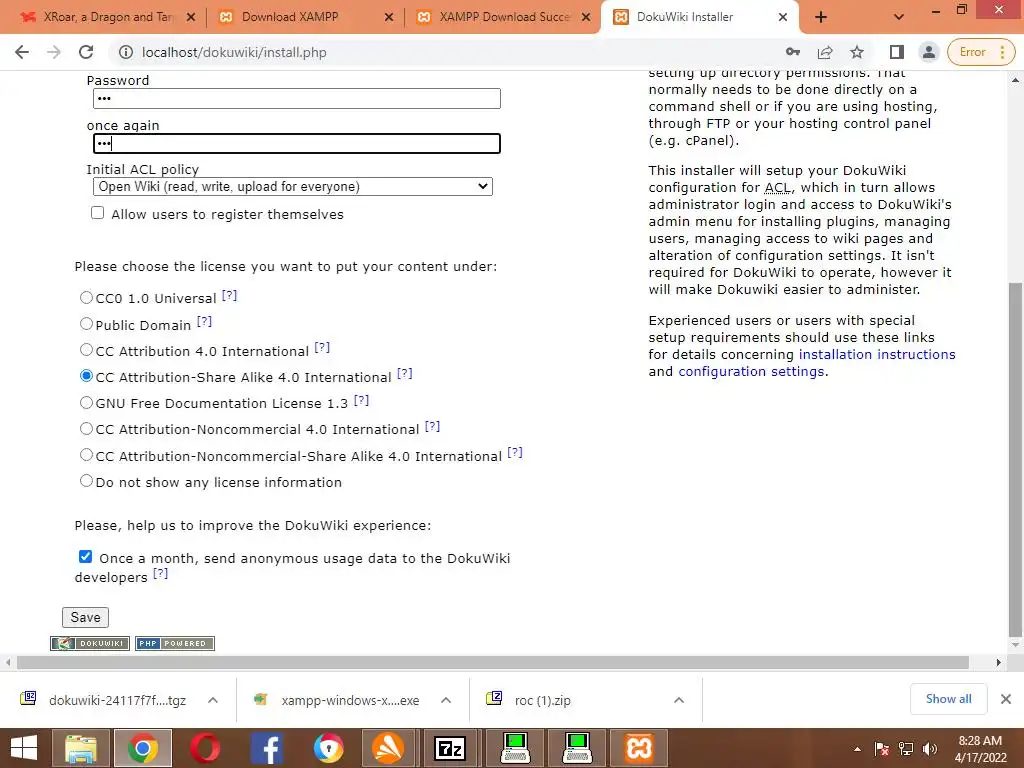Open the Windows Start menu
Image resolution: width=1024 pixels, height=768 pixels.
click(x=24, y=748)
